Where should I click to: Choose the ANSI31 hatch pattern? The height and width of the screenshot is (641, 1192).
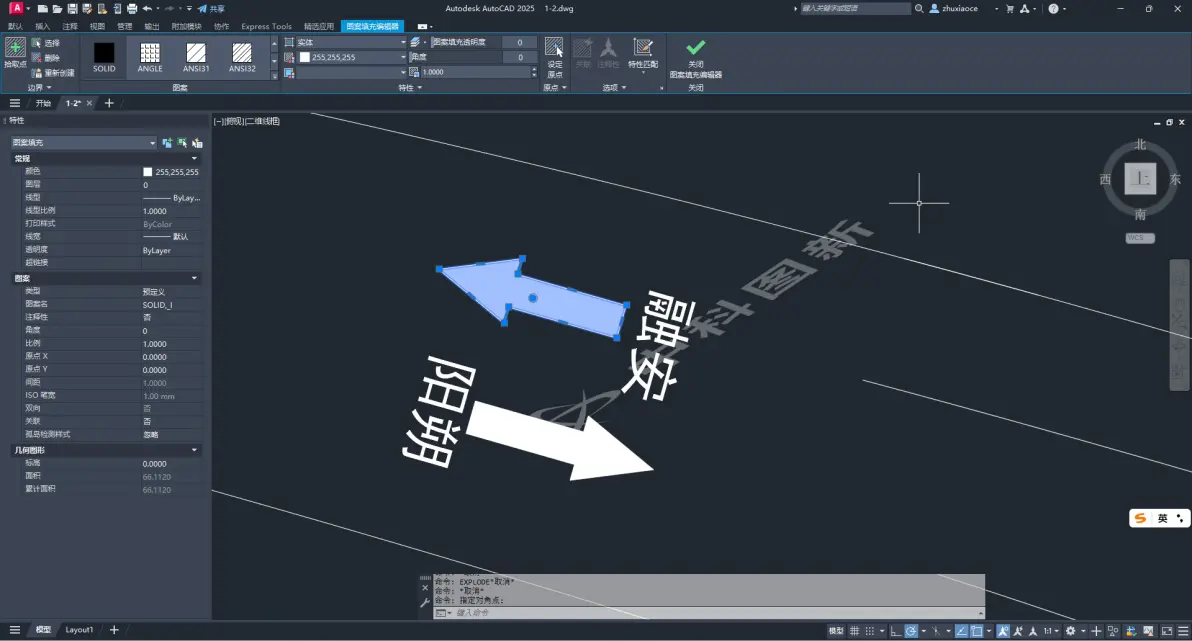tap(196, 57)
